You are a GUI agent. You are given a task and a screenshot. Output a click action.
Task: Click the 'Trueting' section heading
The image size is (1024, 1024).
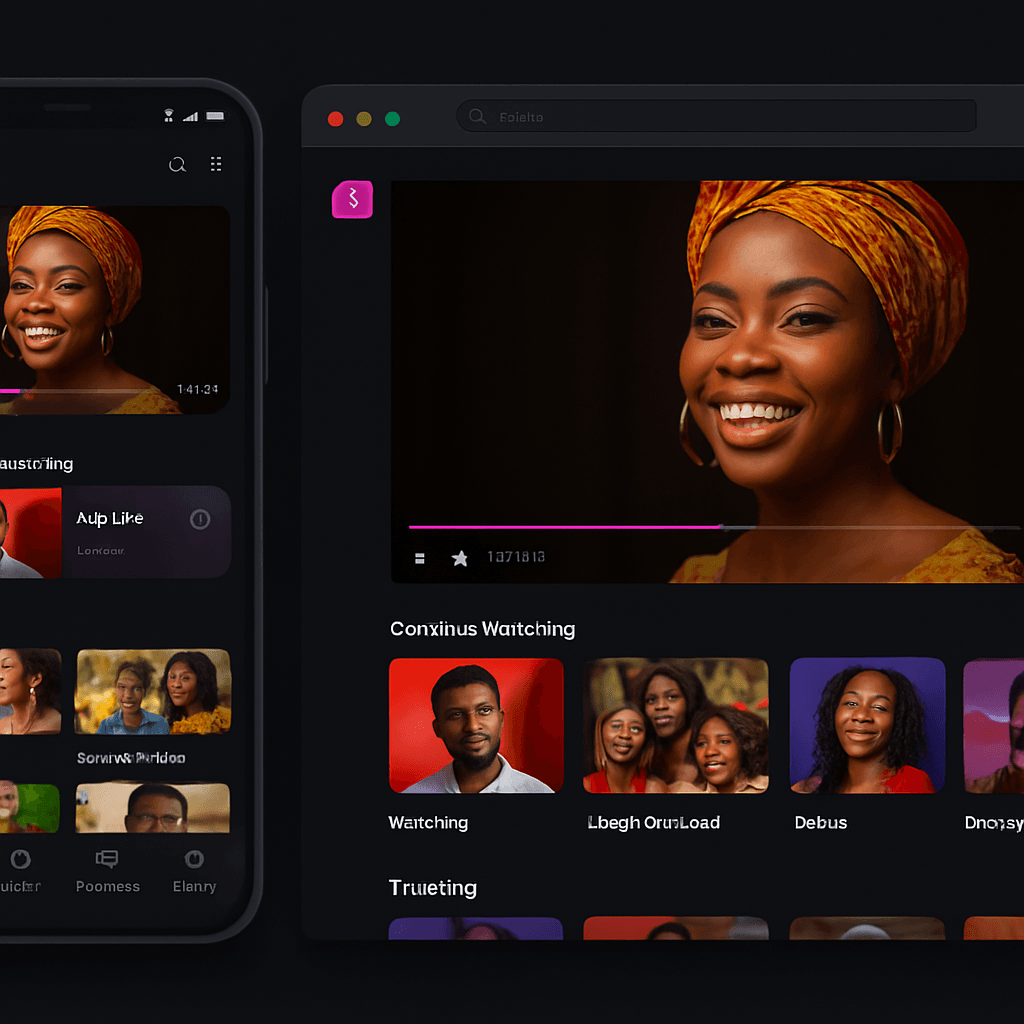point(432,888)
